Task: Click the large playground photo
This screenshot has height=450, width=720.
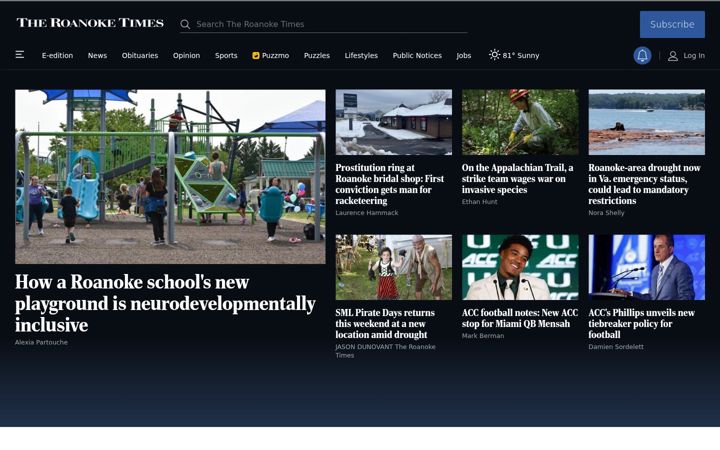Action: pyautogui.click(x=170, y=177)
